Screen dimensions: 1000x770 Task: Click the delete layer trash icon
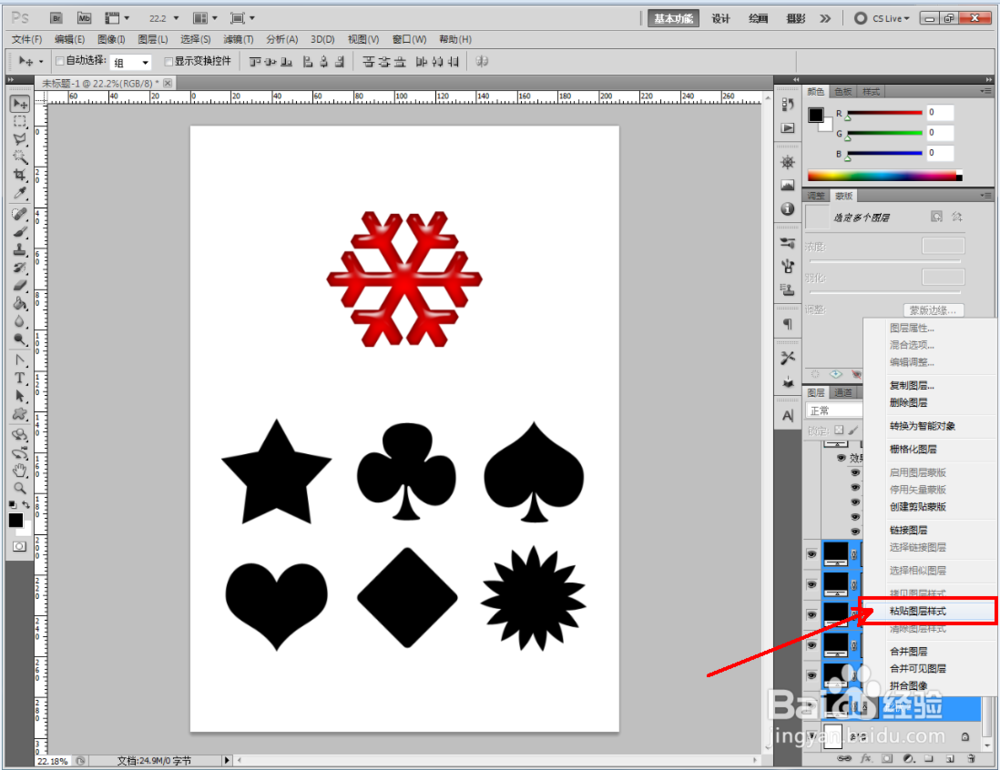point(971,759)
